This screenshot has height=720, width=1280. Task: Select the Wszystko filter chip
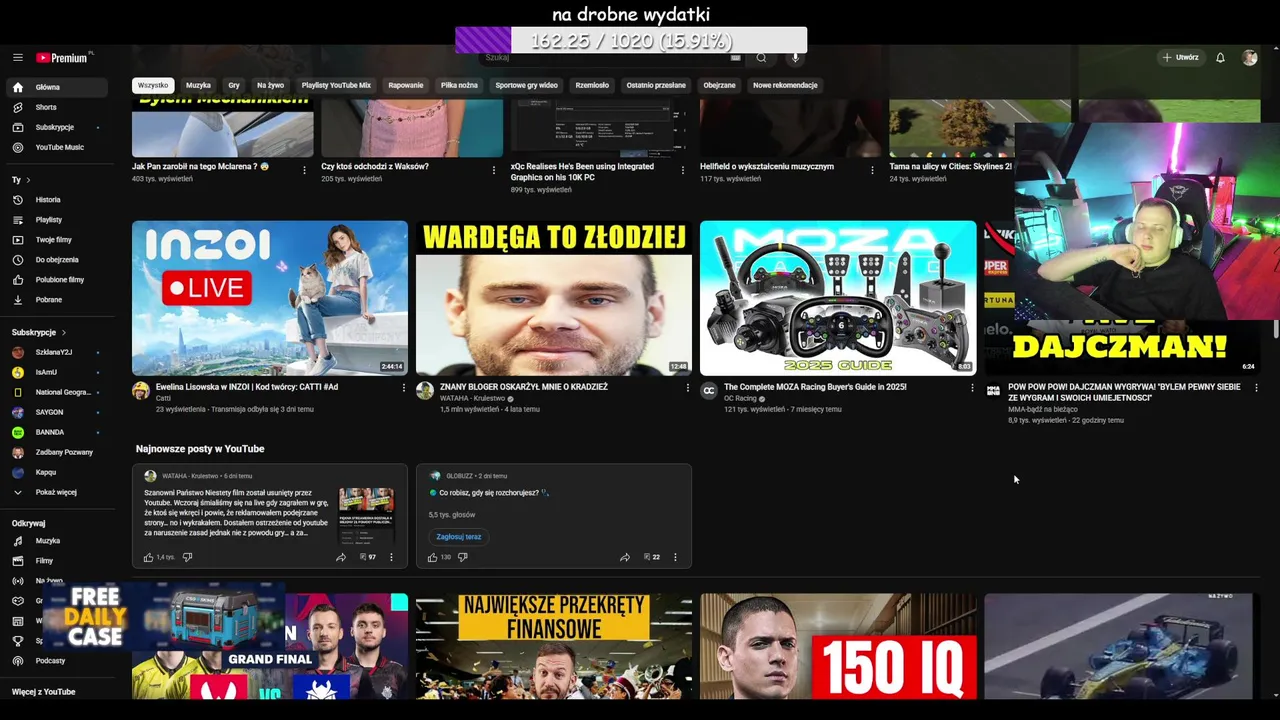pos(153,85)
